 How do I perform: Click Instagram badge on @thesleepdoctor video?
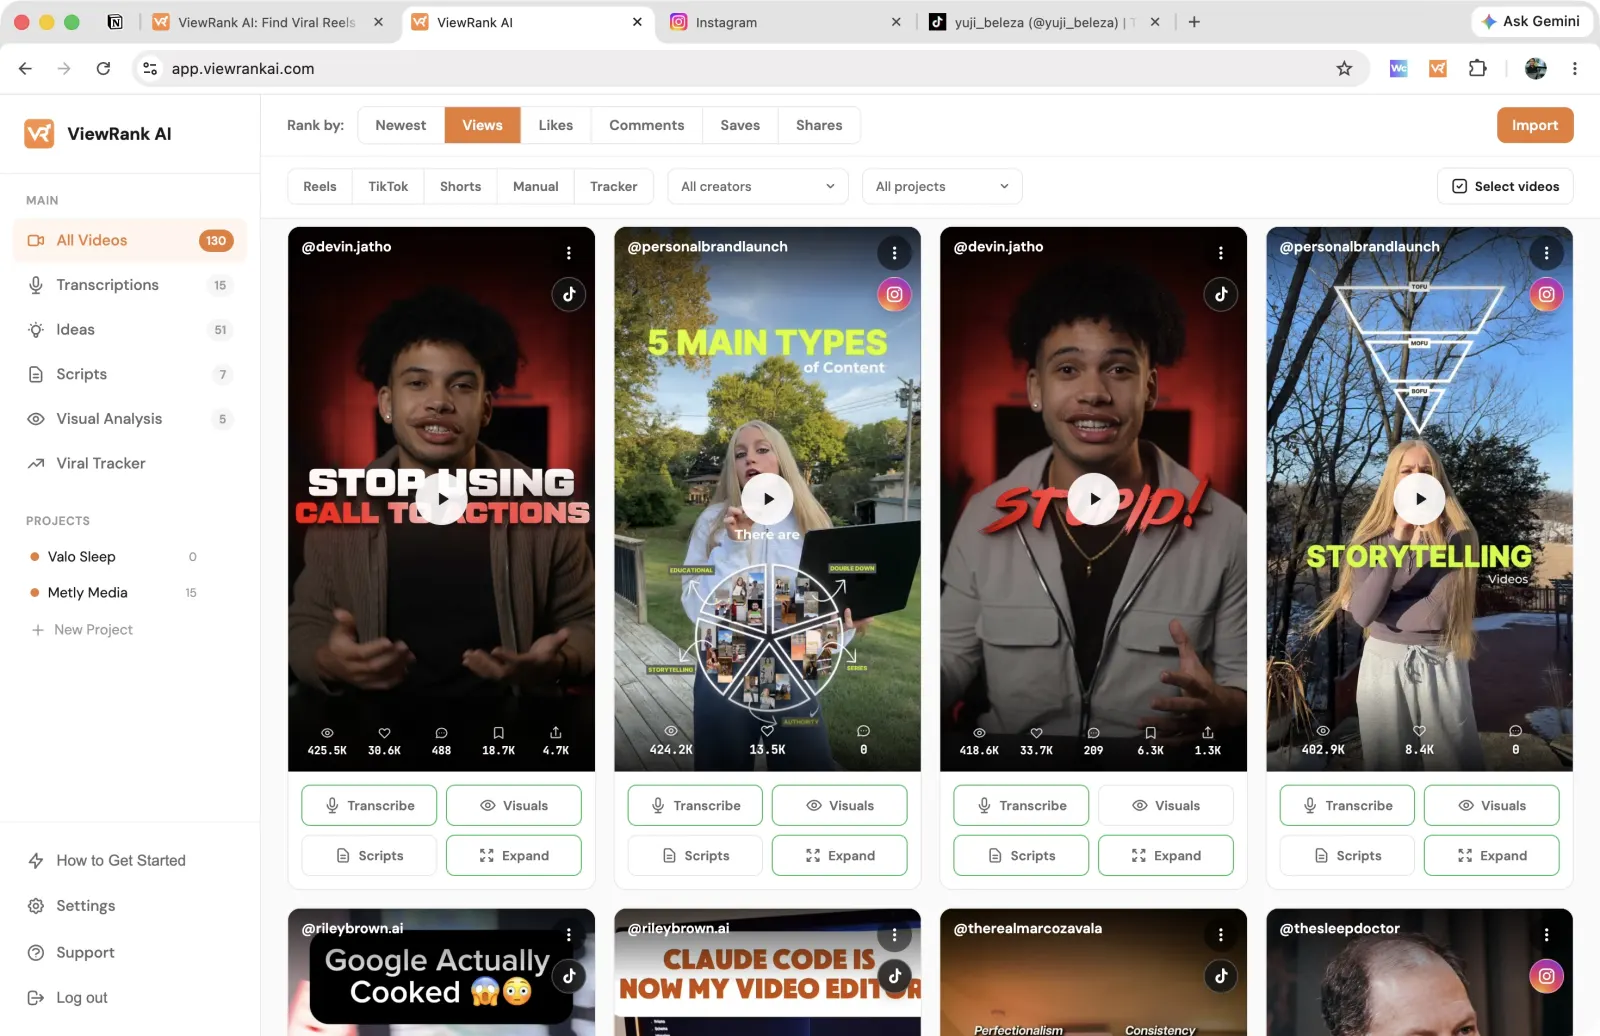[x=1546, y=976]
